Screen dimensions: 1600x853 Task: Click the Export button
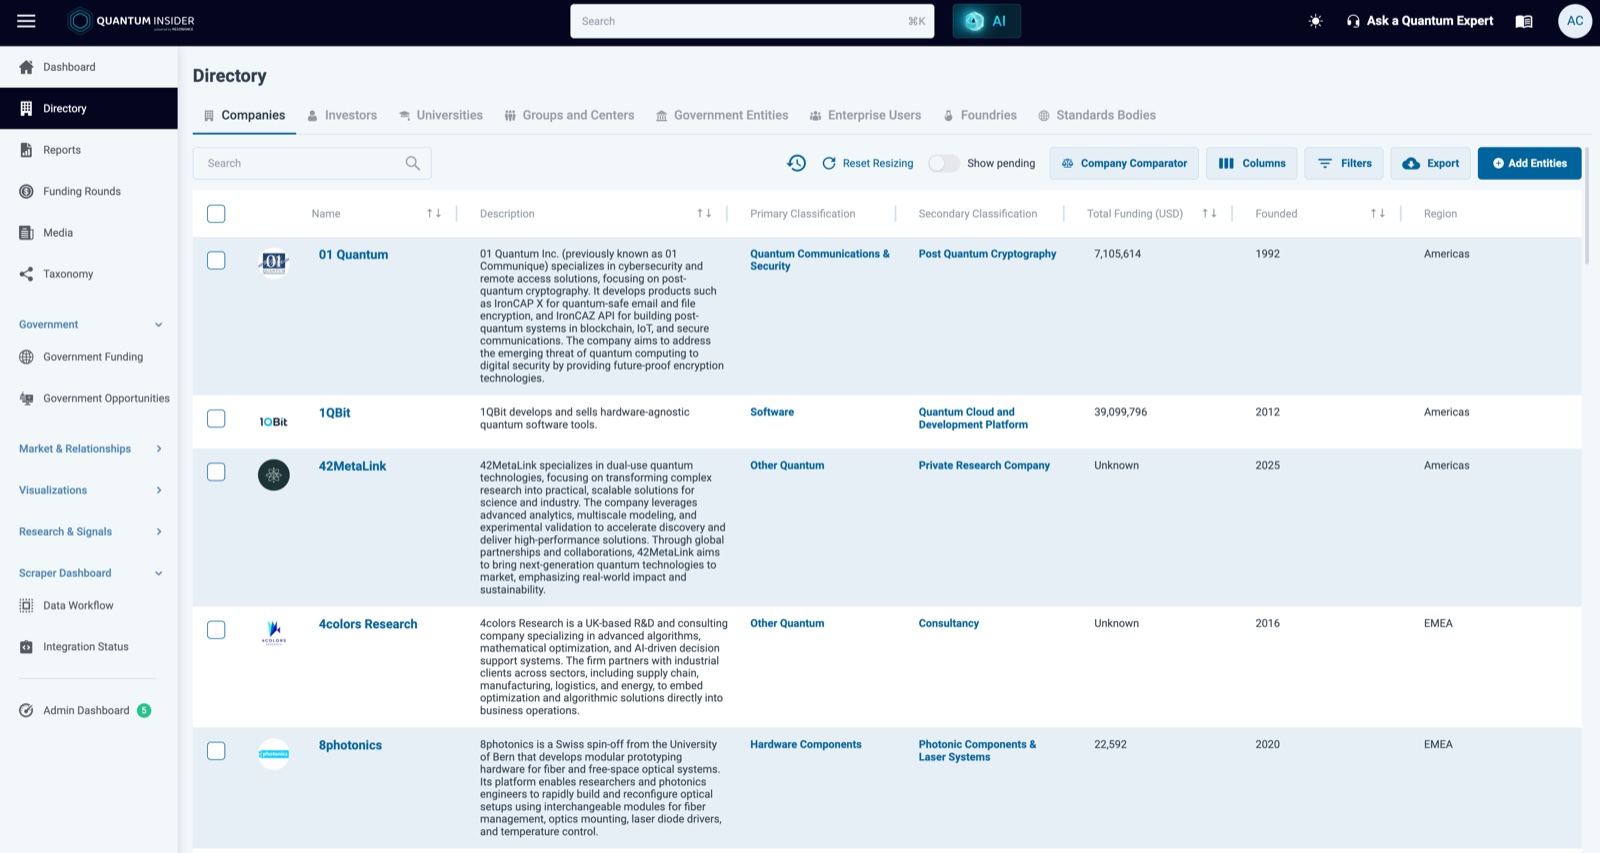pyautogui.click(x=1430, y=163)
